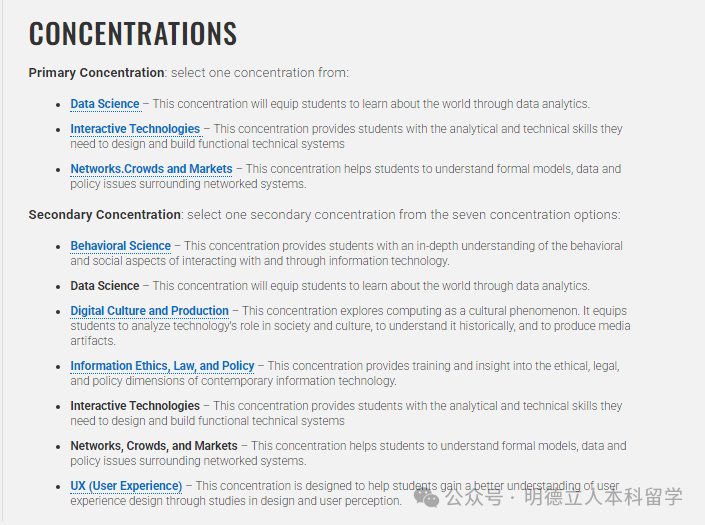Open the Behavioral Science concentration link
This screenshot has width=705, height=525.
click(120, 246)
